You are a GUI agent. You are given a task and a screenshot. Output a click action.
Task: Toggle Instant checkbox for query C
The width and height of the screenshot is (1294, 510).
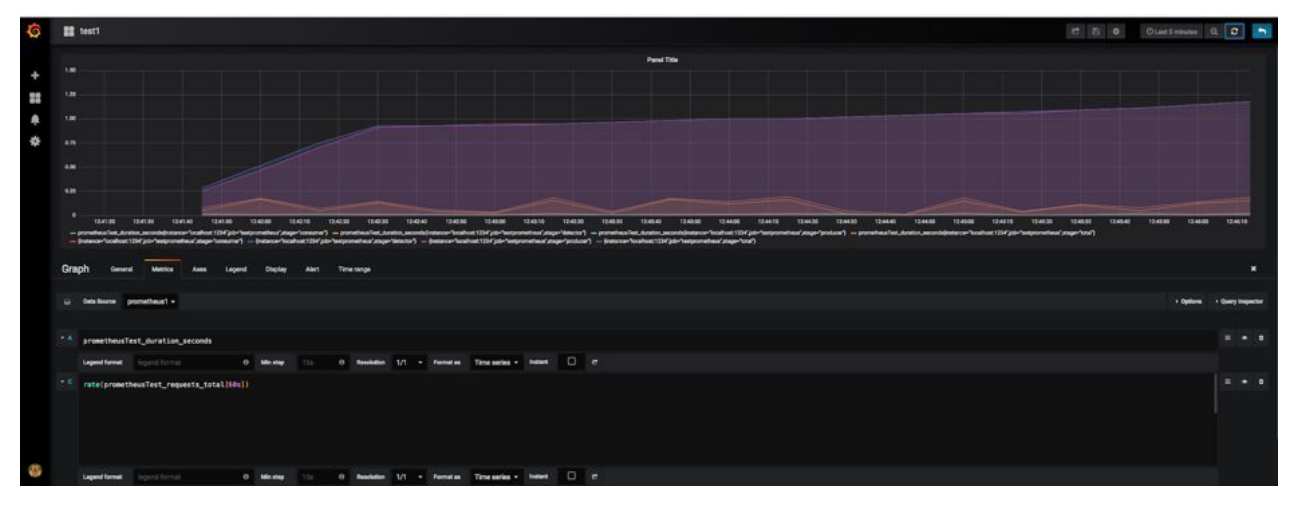[x=571, y=476]
